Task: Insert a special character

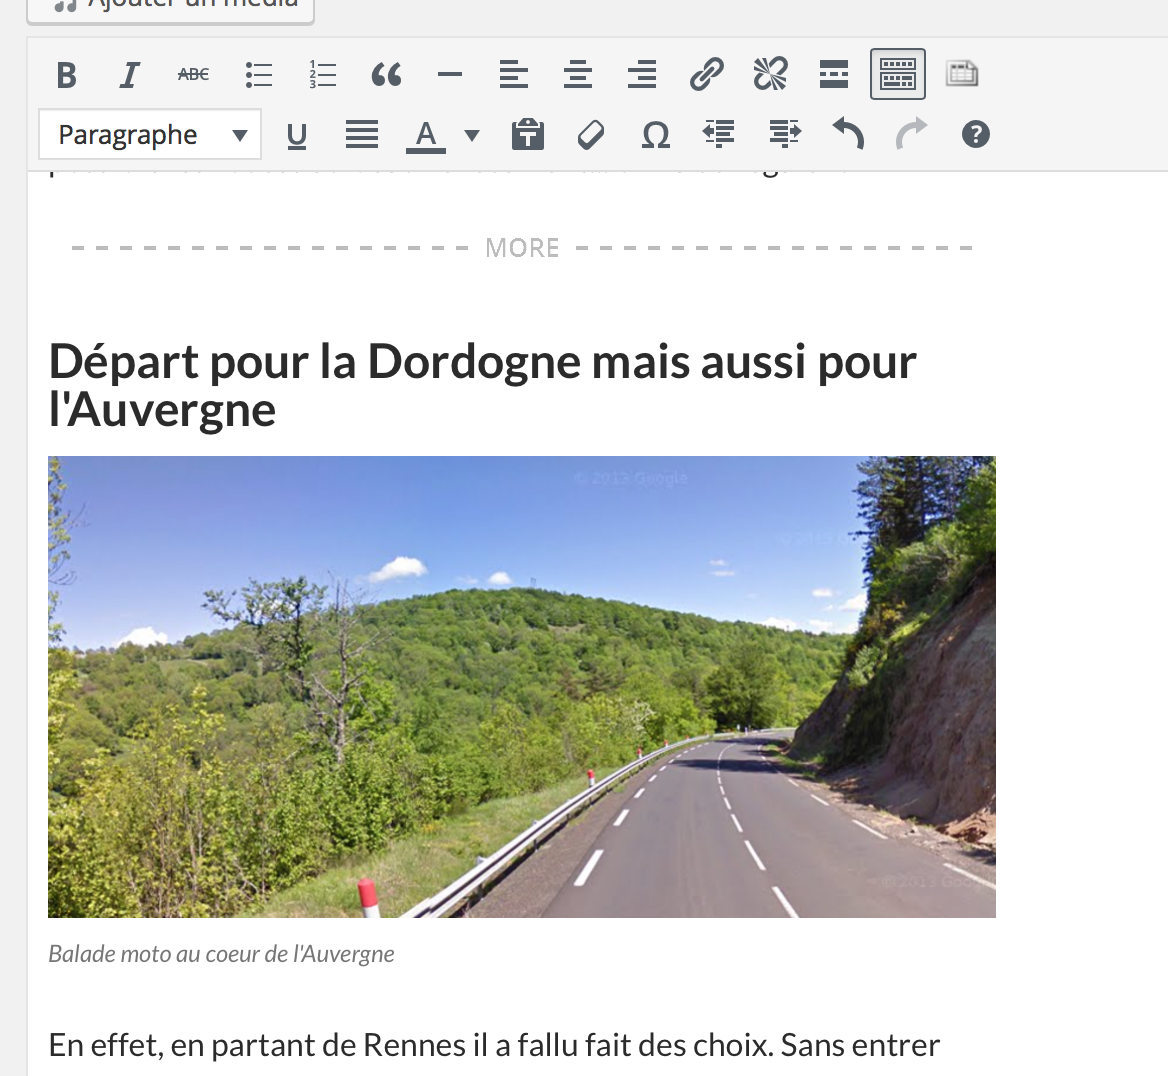Action: click(x=655, y=134)
